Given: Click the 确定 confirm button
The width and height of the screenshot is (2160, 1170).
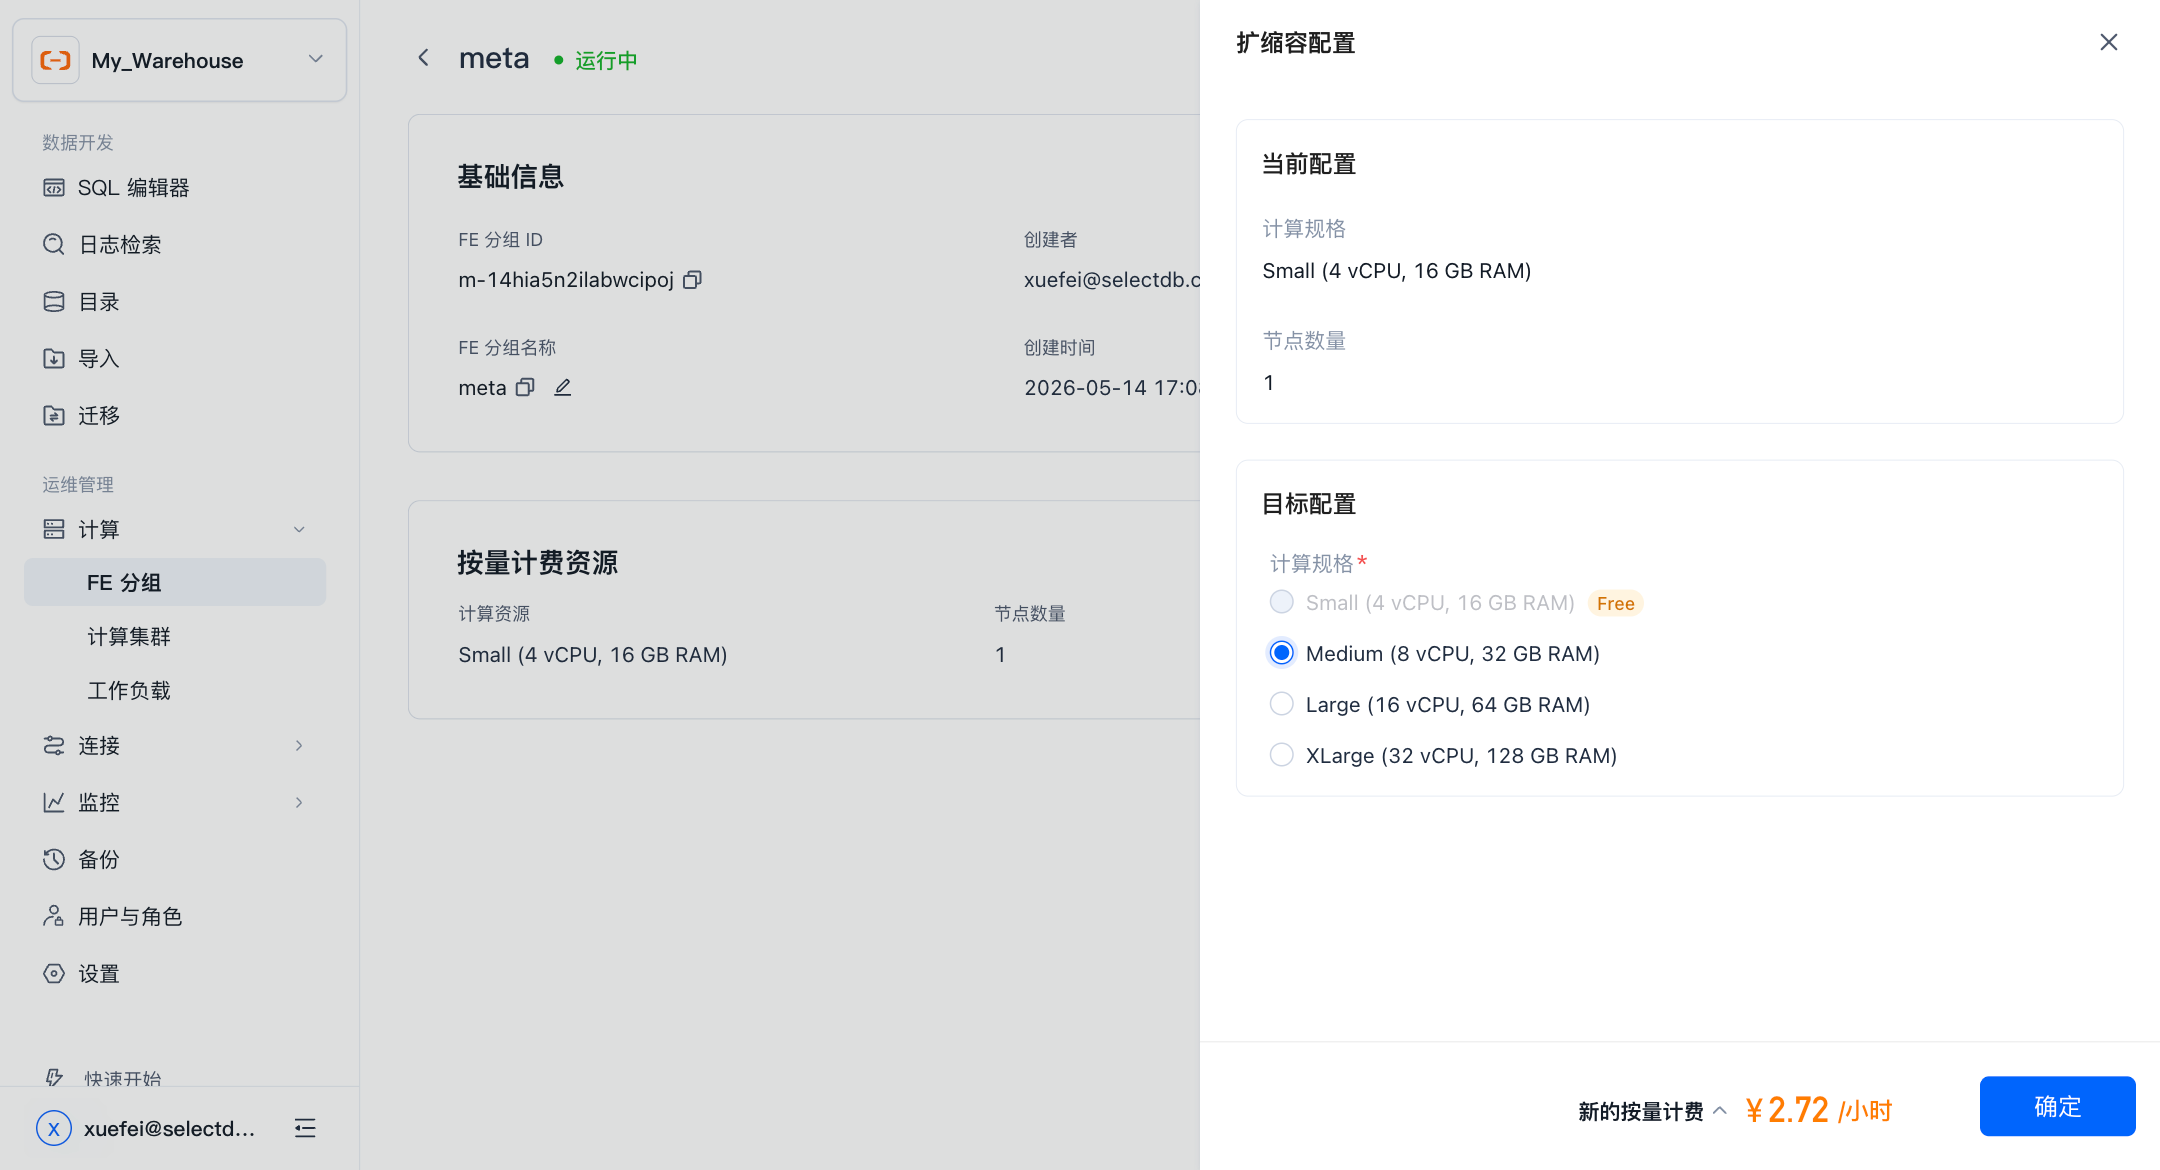Looking at the screenshot, I should pyautogui.click(x=2058, y=1107).
